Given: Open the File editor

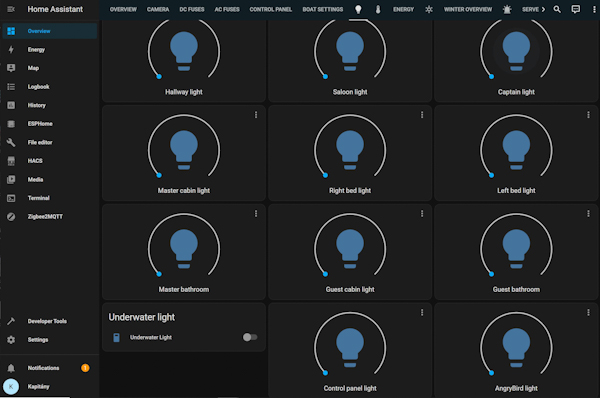Looking at the screenshot, I should pyautogui.click(x=50, y=142).
